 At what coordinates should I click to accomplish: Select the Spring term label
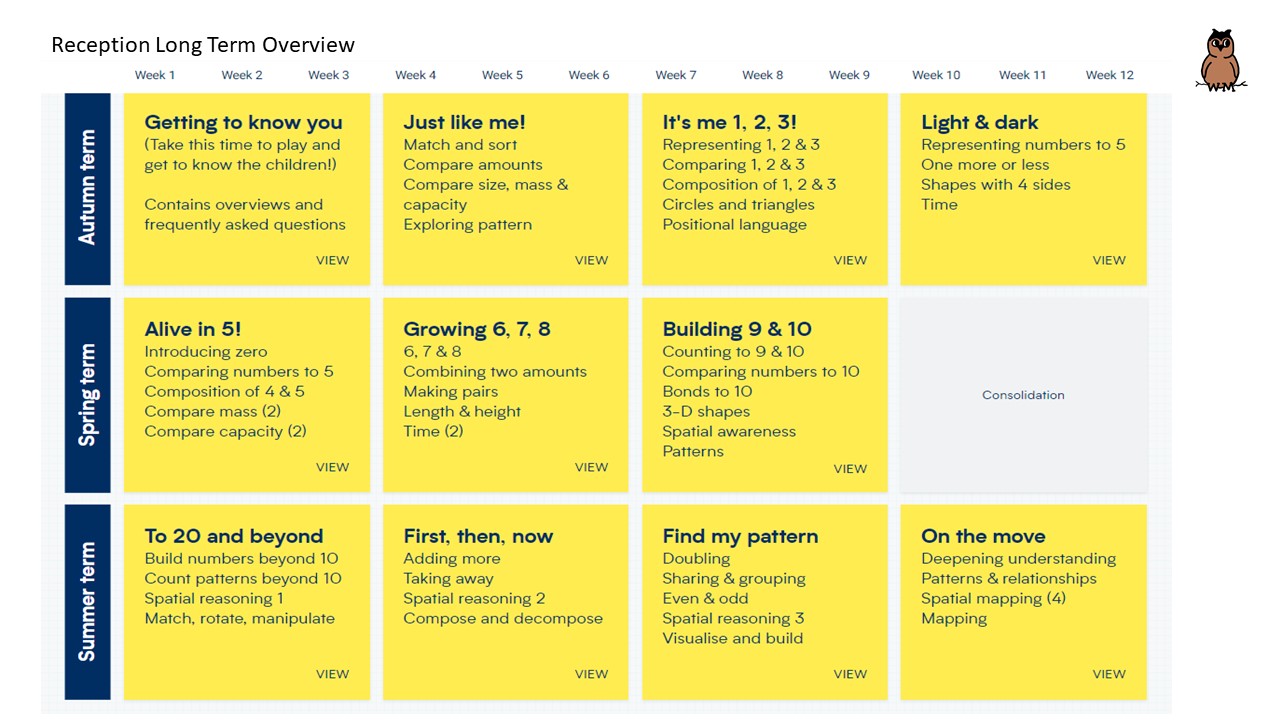pyautogui.click(x=88, y=395)
